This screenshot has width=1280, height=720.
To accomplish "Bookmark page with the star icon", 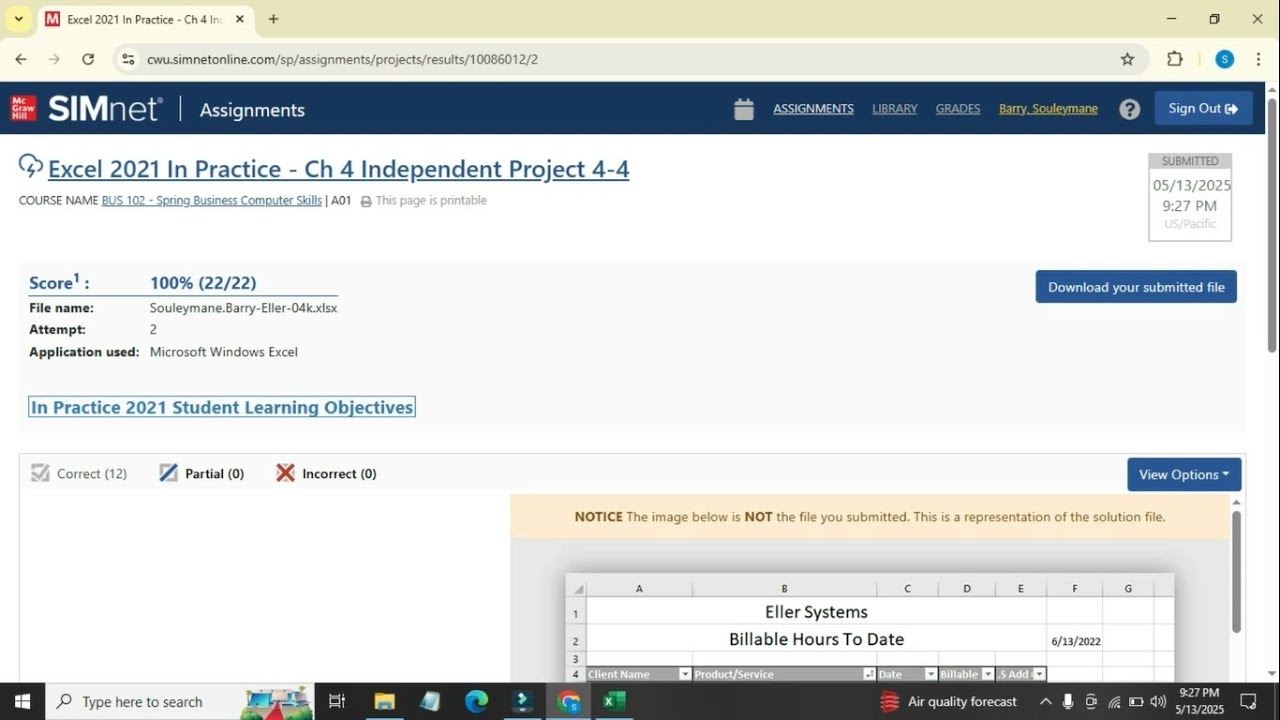I will 1127,59.
